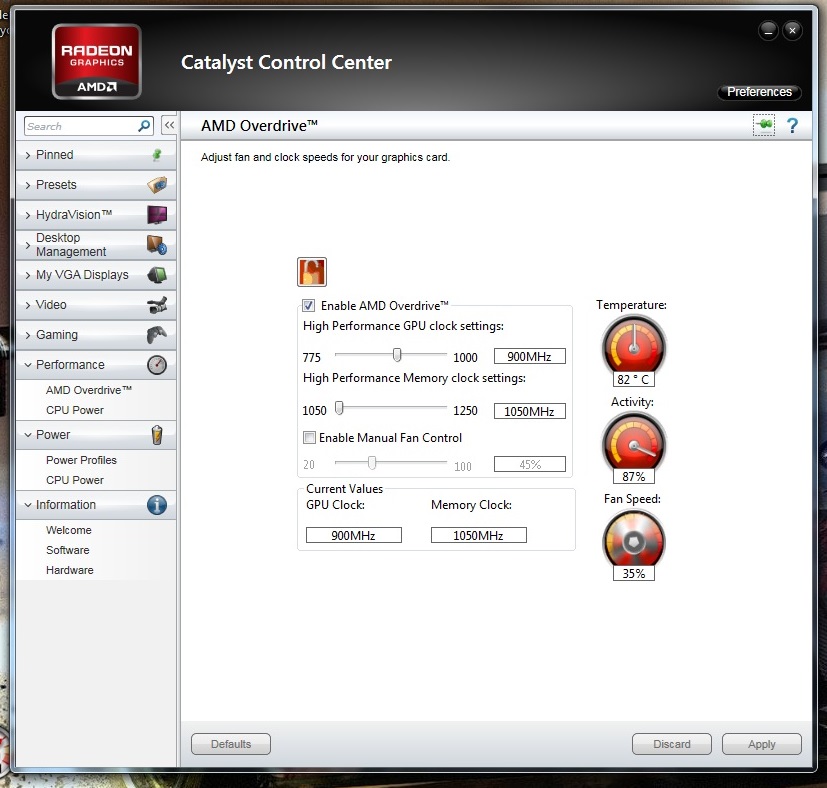Click the GPU clock slider handle
This screenshot has width=827, height=788.
(x=397, y=354)
